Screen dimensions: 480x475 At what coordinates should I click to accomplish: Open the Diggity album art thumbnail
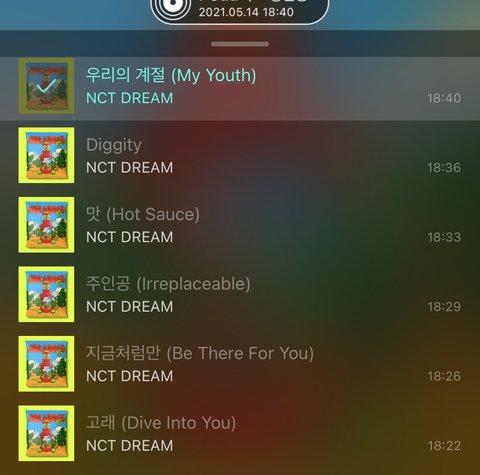(x=46, y=155)
